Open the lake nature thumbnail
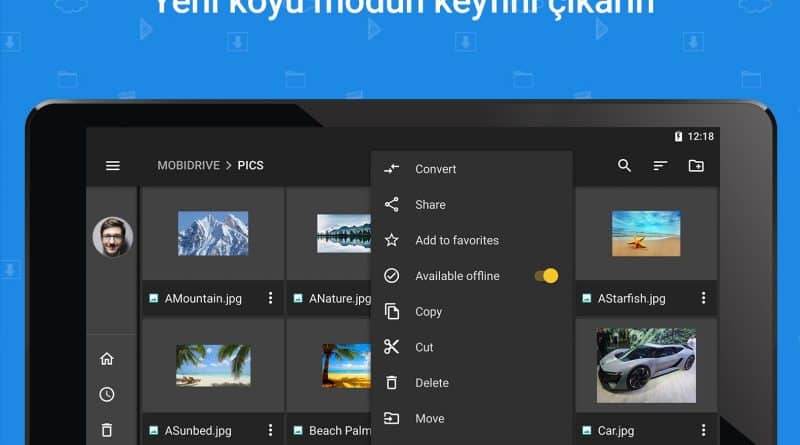 tap(344, 234)
